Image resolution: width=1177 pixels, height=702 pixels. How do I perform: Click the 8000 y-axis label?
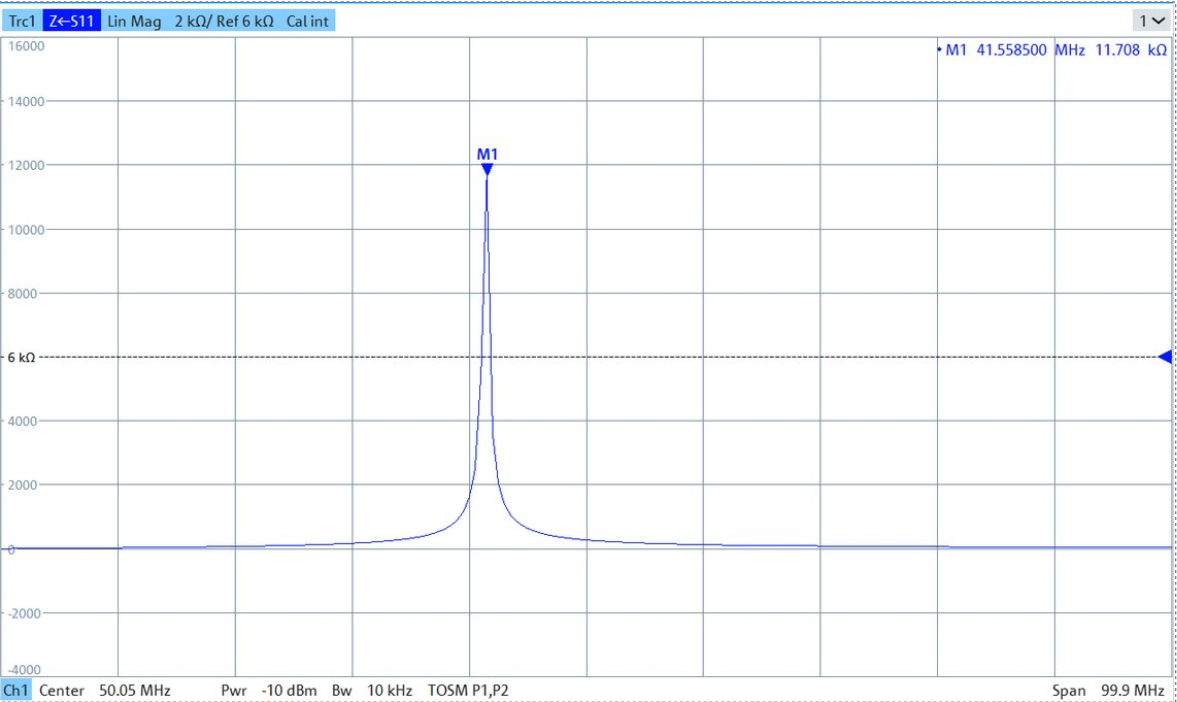(x=23, y=294)
